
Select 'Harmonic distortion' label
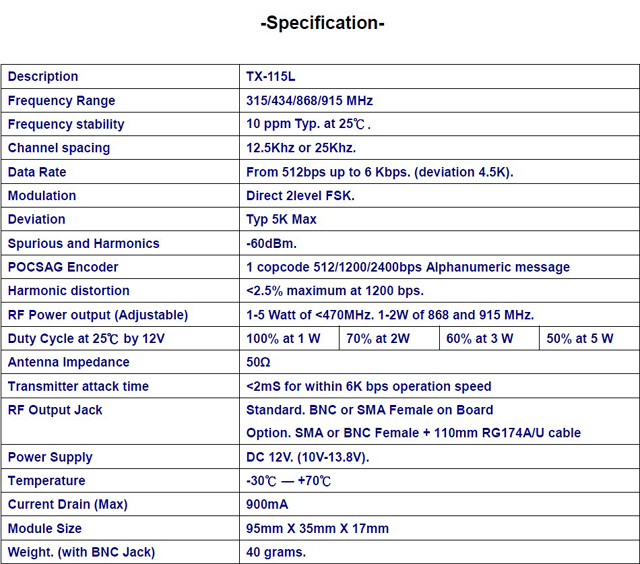coord(69,291)
